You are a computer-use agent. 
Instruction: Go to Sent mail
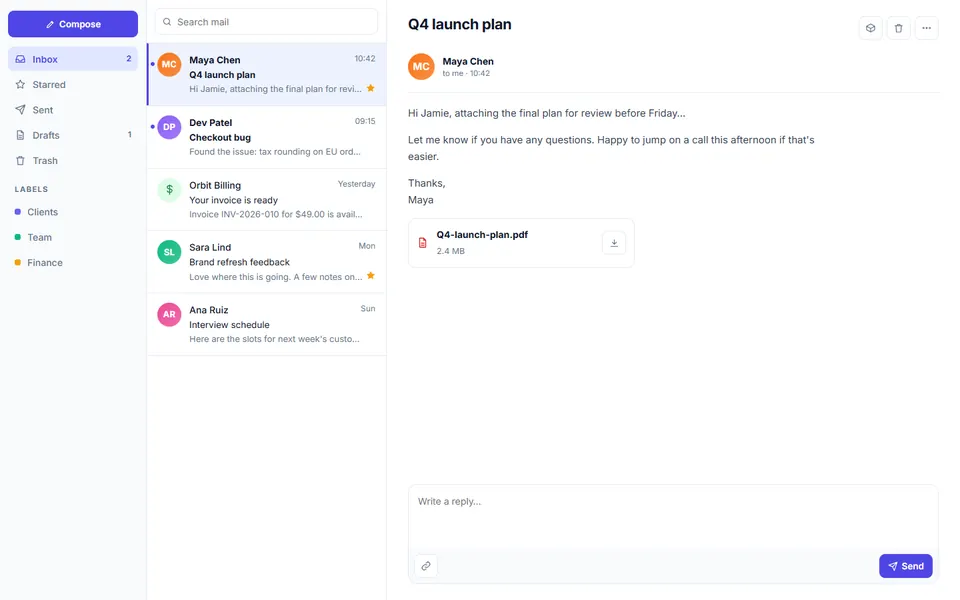73,110
